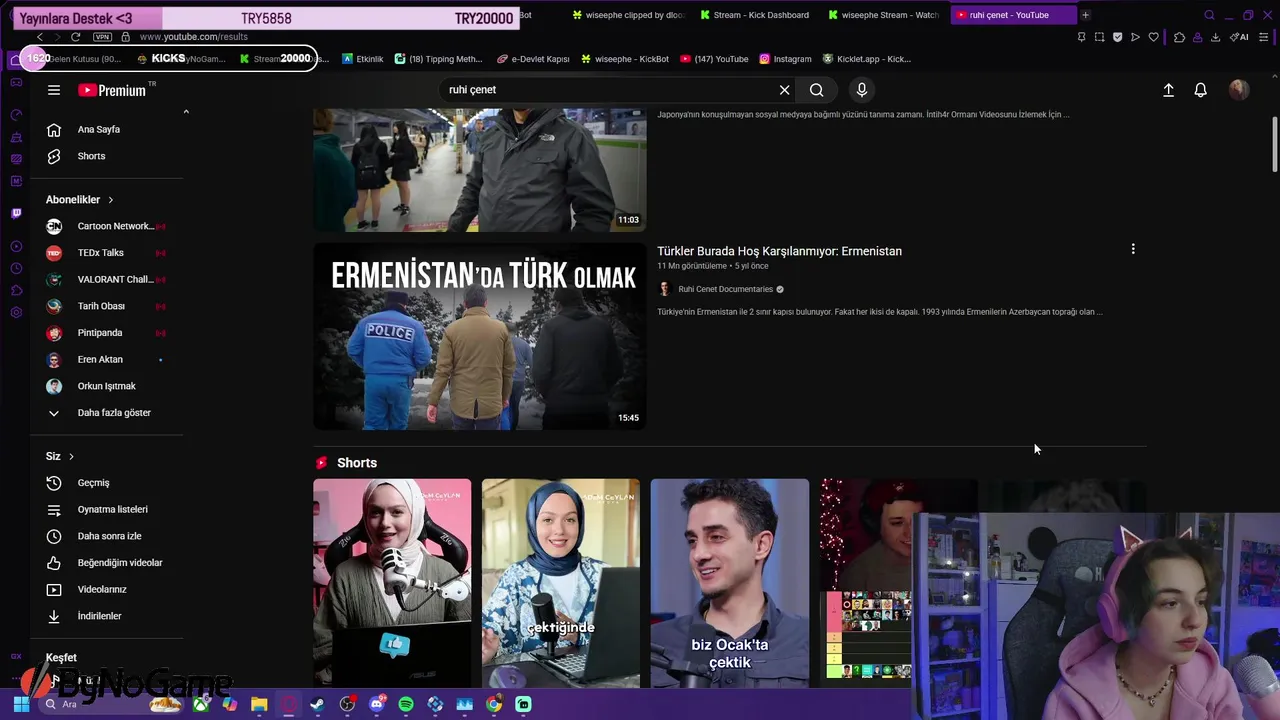1280x720 pixels.
Task: Click the VPN badge in address bar
Action: (102, 37)
